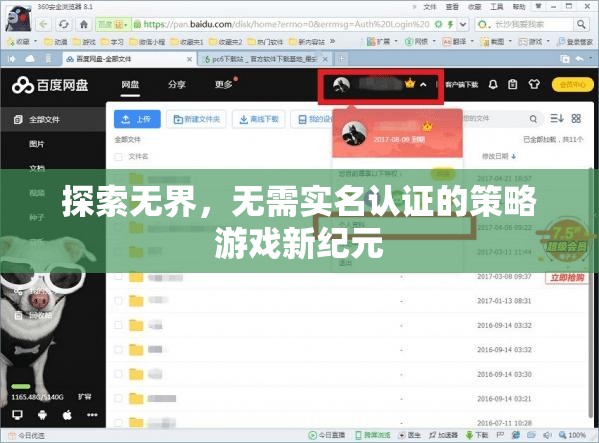
Task: Tick checkbox of the 2017-01-13 08:31 folder
Action: (x=118, y=301)
